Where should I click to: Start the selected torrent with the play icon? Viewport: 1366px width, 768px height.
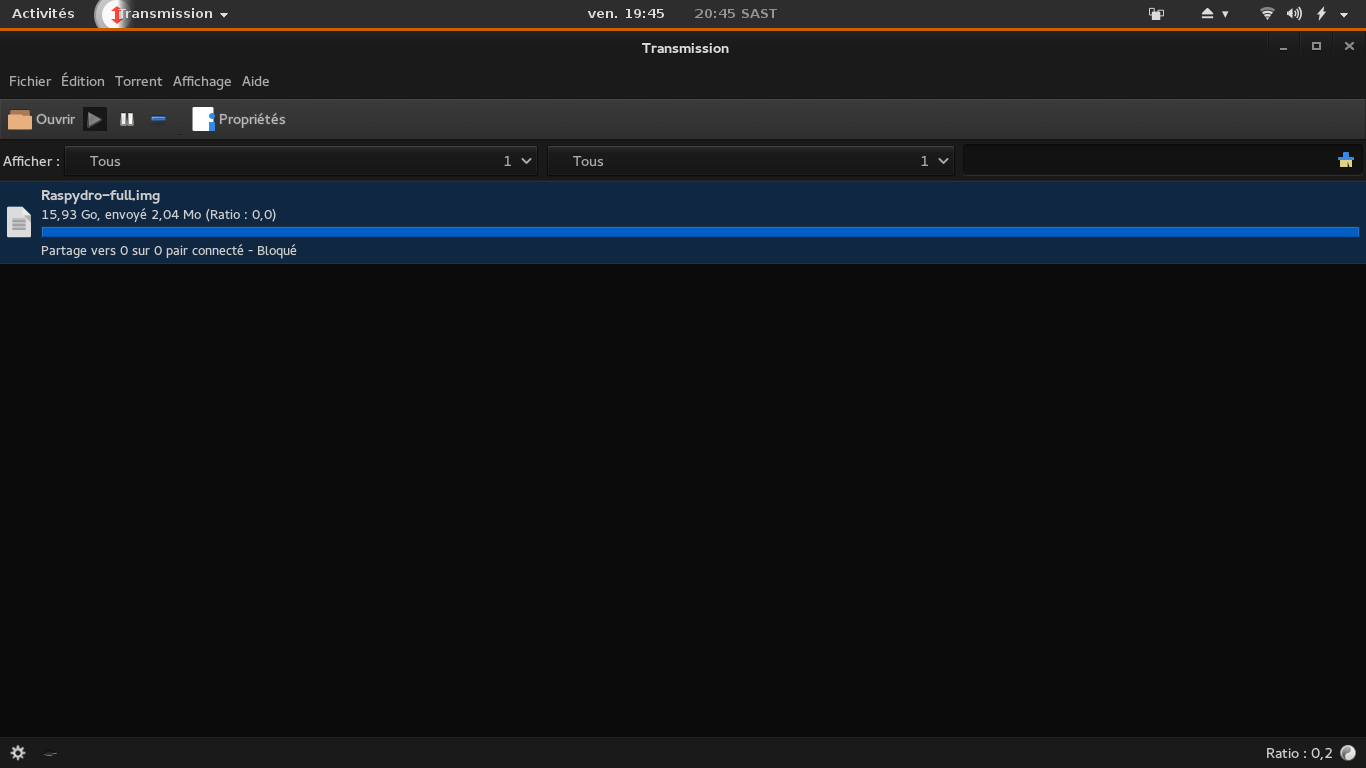[x=94, y=120]
